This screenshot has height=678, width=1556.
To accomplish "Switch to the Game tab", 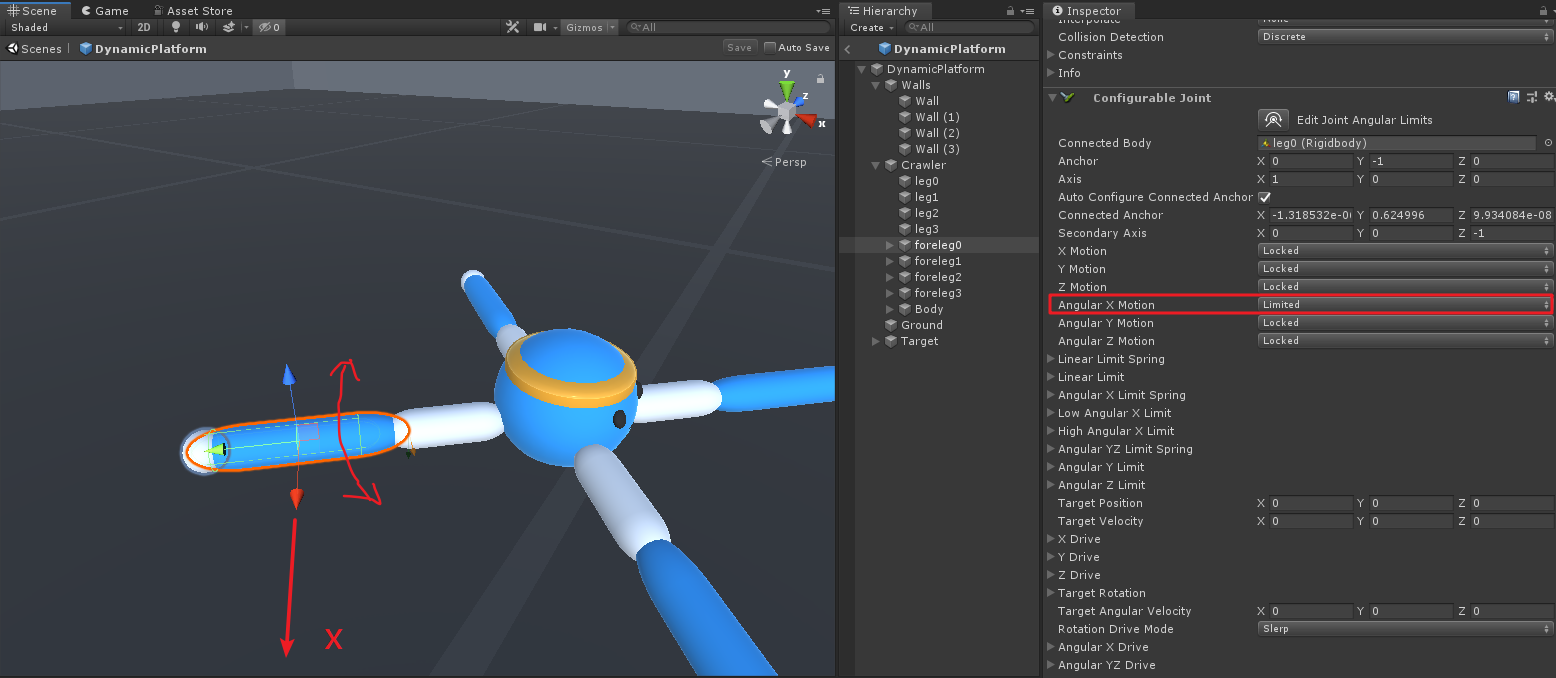I will (x=105, y=10).
